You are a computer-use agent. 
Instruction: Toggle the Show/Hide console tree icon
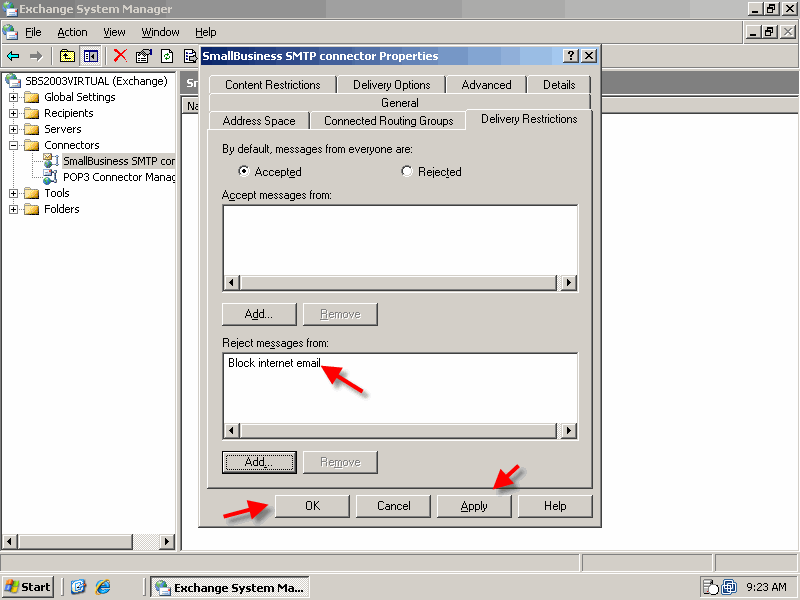pyautogui.click(x=91, y=56)
